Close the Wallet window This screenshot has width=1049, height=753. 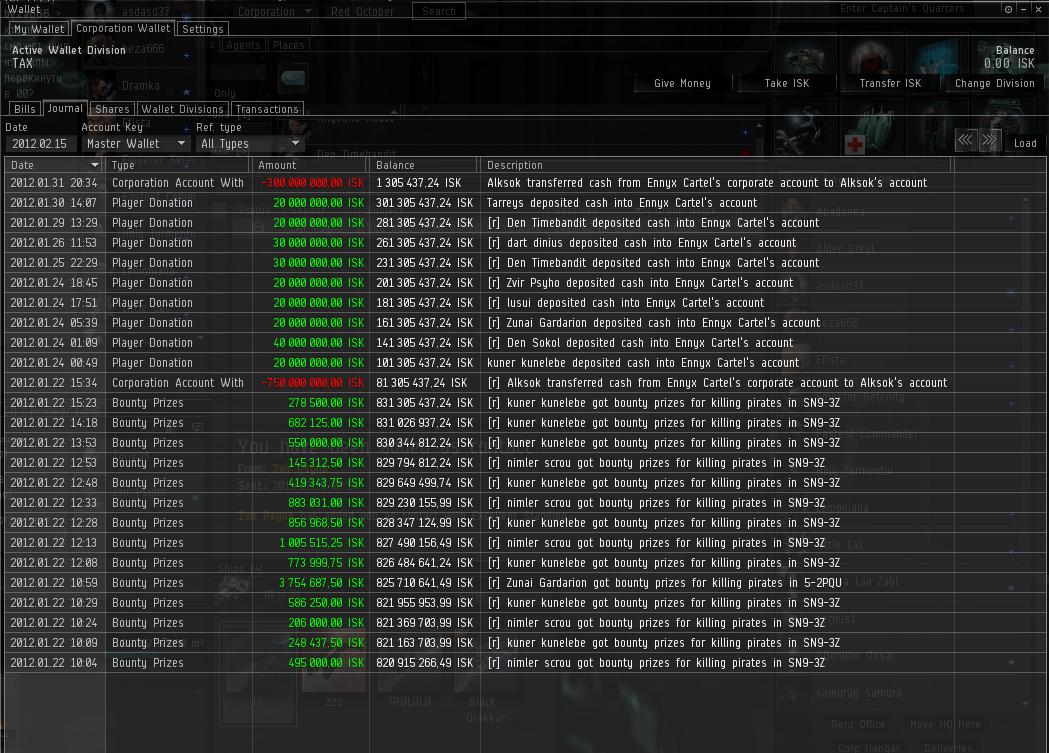click(1038, 9)
